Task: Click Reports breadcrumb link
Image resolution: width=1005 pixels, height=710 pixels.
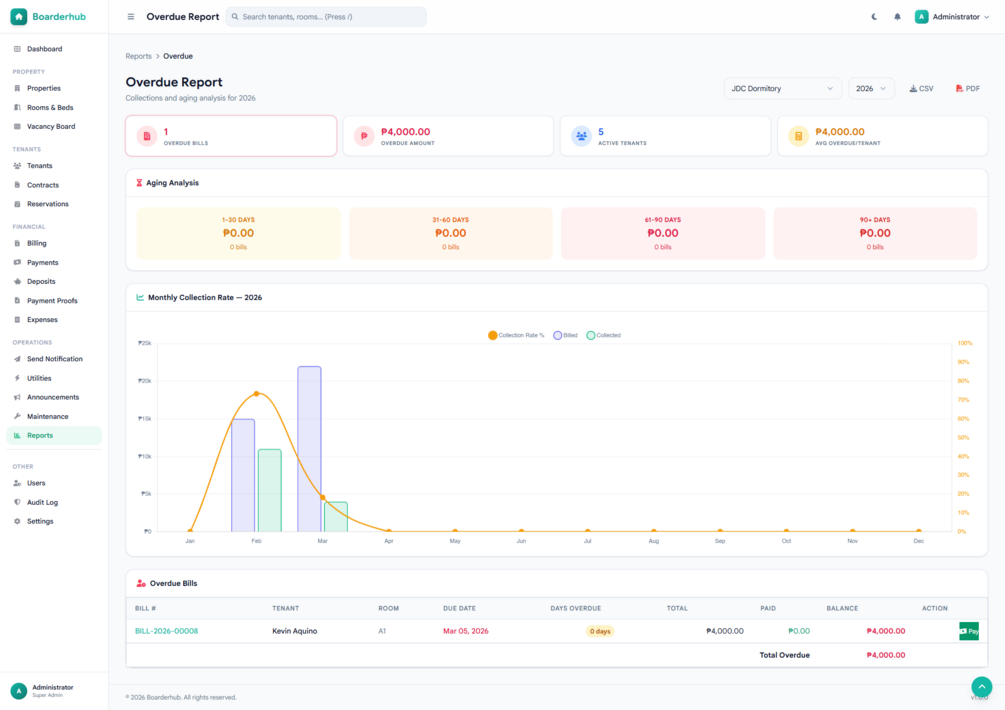Action: (138, 56)
